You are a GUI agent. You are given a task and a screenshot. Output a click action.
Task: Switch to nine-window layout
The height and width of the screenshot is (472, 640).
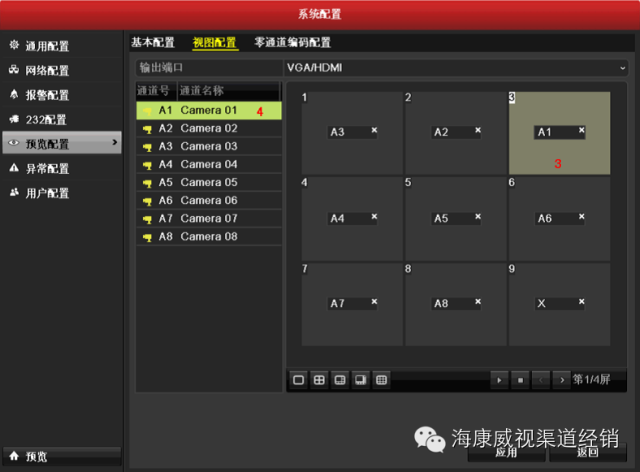point(382,380)
